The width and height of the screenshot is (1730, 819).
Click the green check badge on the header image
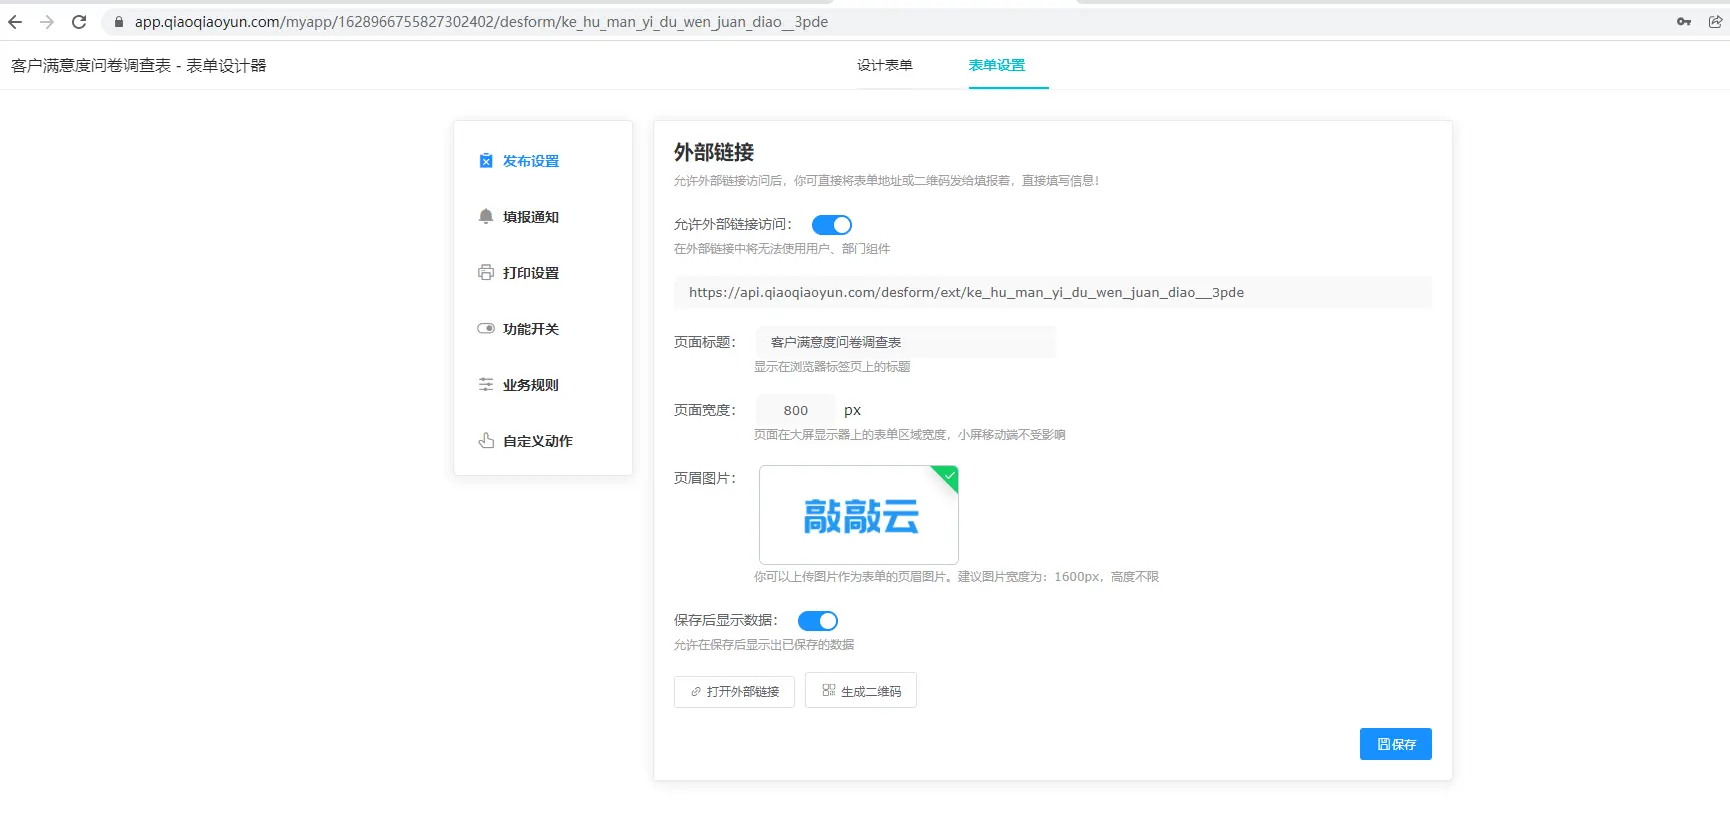tap(948, 476)
